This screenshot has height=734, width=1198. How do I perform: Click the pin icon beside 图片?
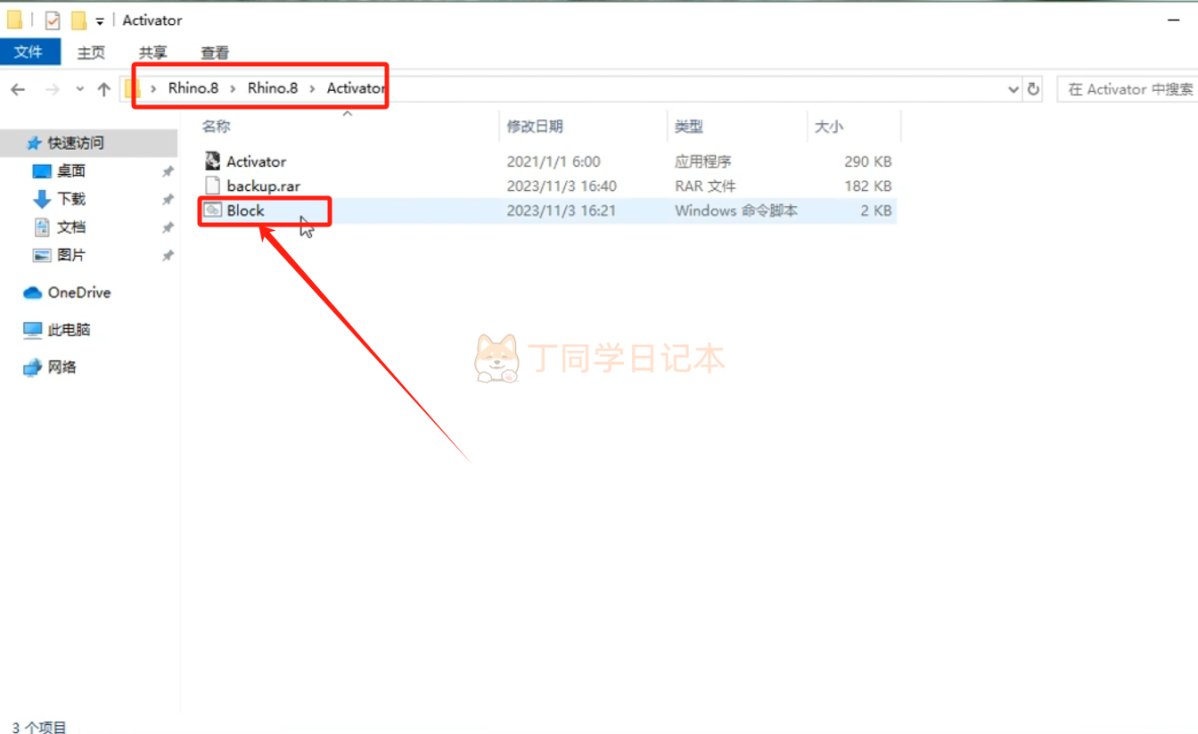click(x=167, y=256)
